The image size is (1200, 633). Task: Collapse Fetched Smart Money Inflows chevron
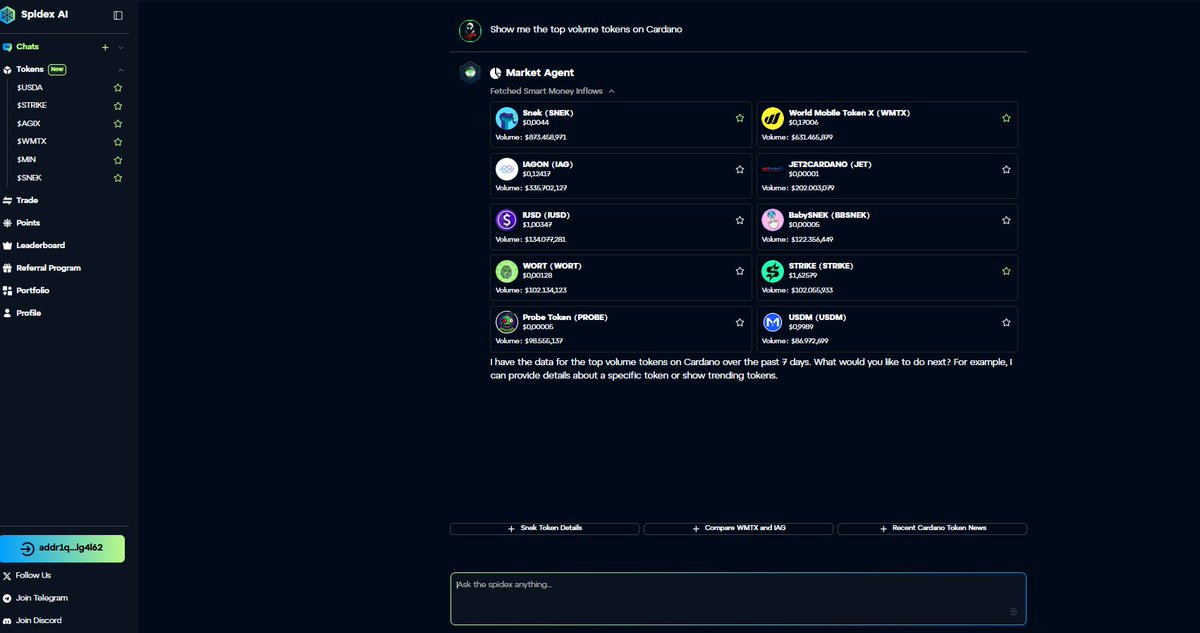[x=611, y=91]
